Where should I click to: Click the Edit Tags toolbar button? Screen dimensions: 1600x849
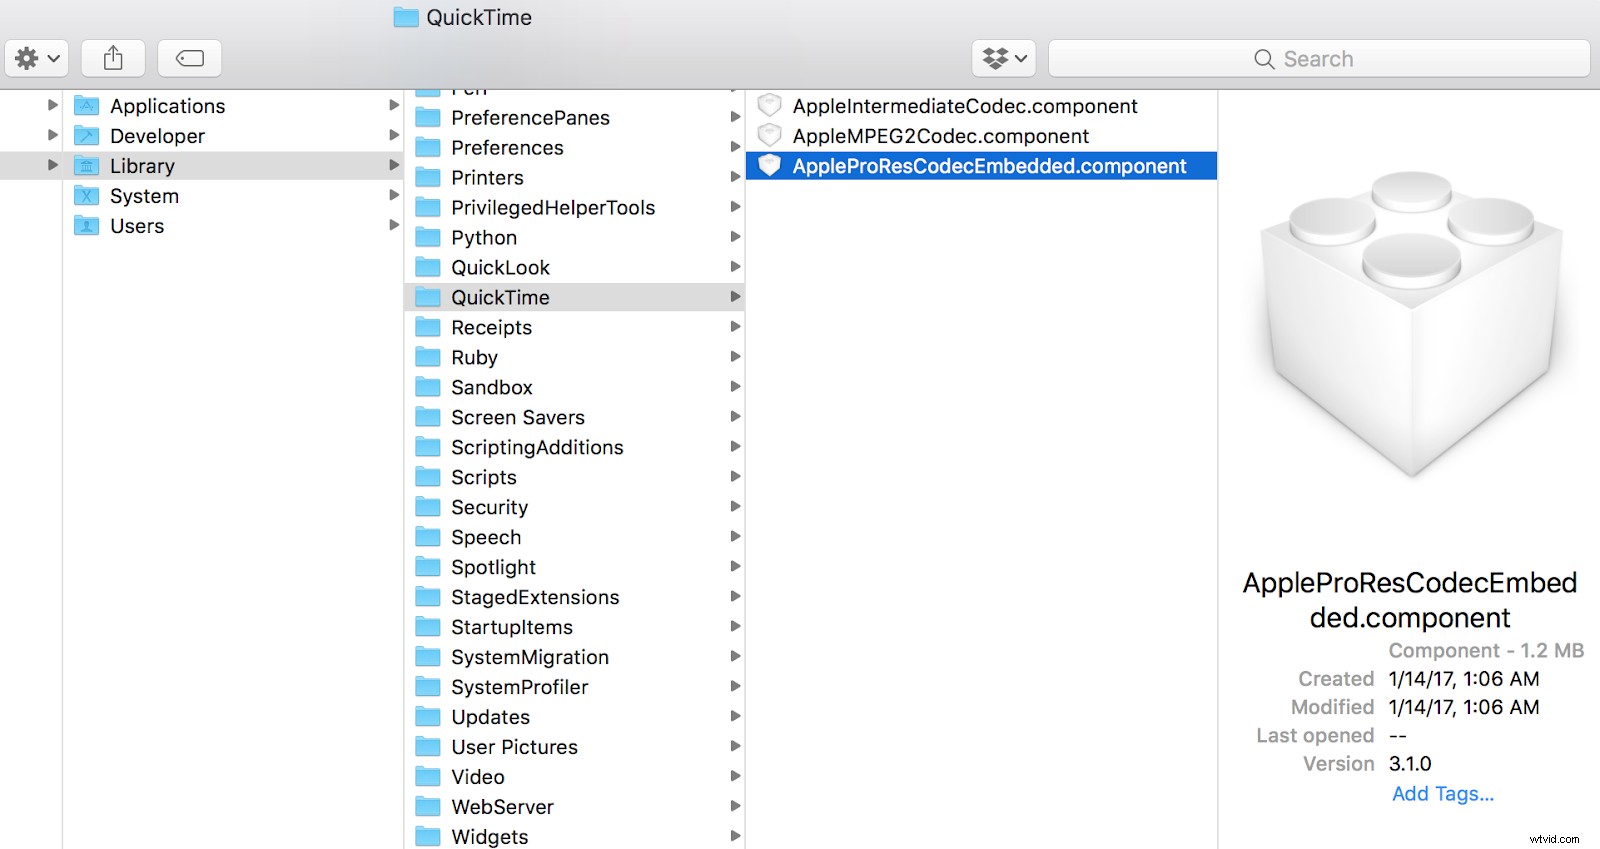tap(189, 59)
